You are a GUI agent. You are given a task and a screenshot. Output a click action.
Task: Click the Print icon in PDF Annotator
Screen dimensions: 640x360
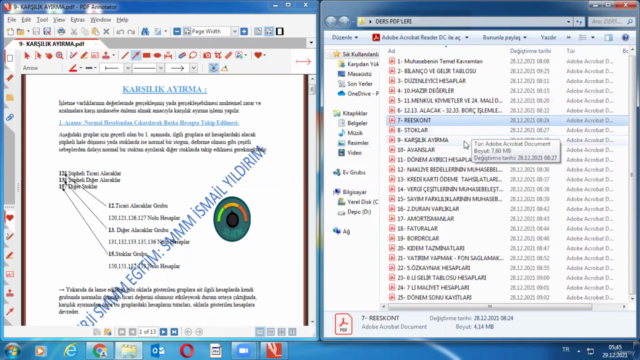click(x=61, y=31)
